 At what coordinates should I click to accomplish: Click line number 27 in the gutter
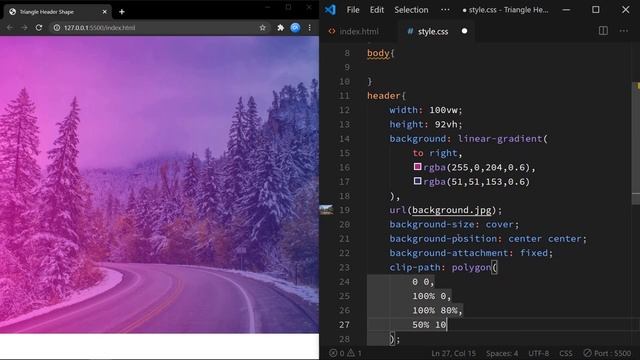click(344, 325)
